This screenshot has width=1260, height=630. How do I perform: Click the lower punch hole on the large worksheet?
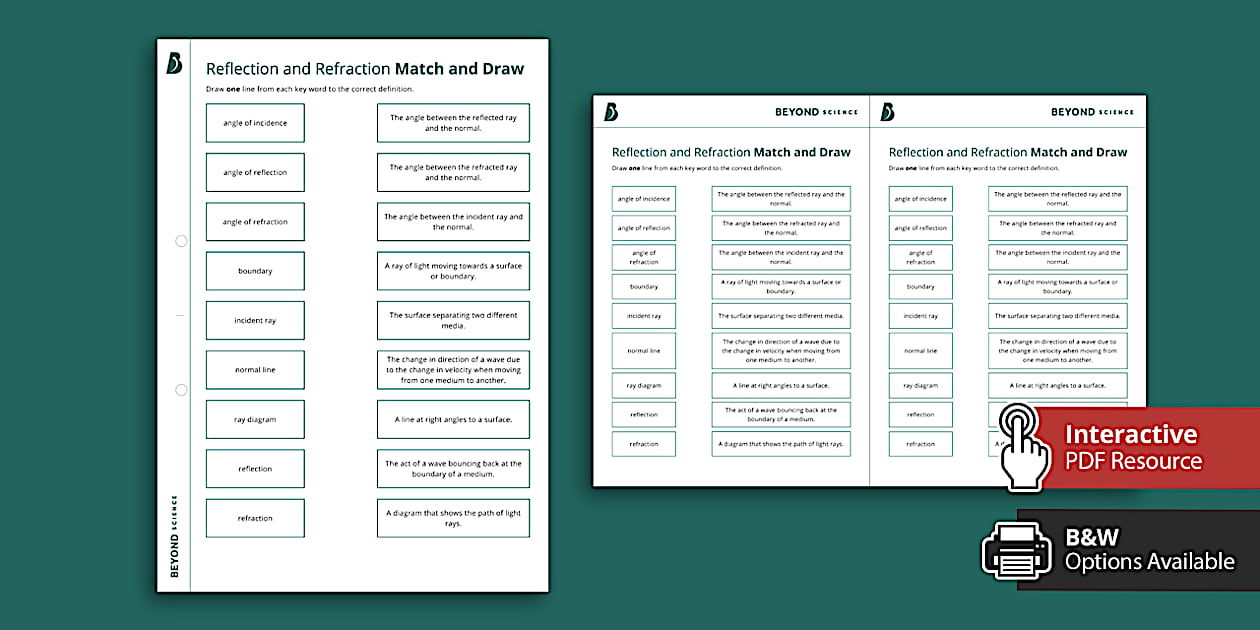181,390
